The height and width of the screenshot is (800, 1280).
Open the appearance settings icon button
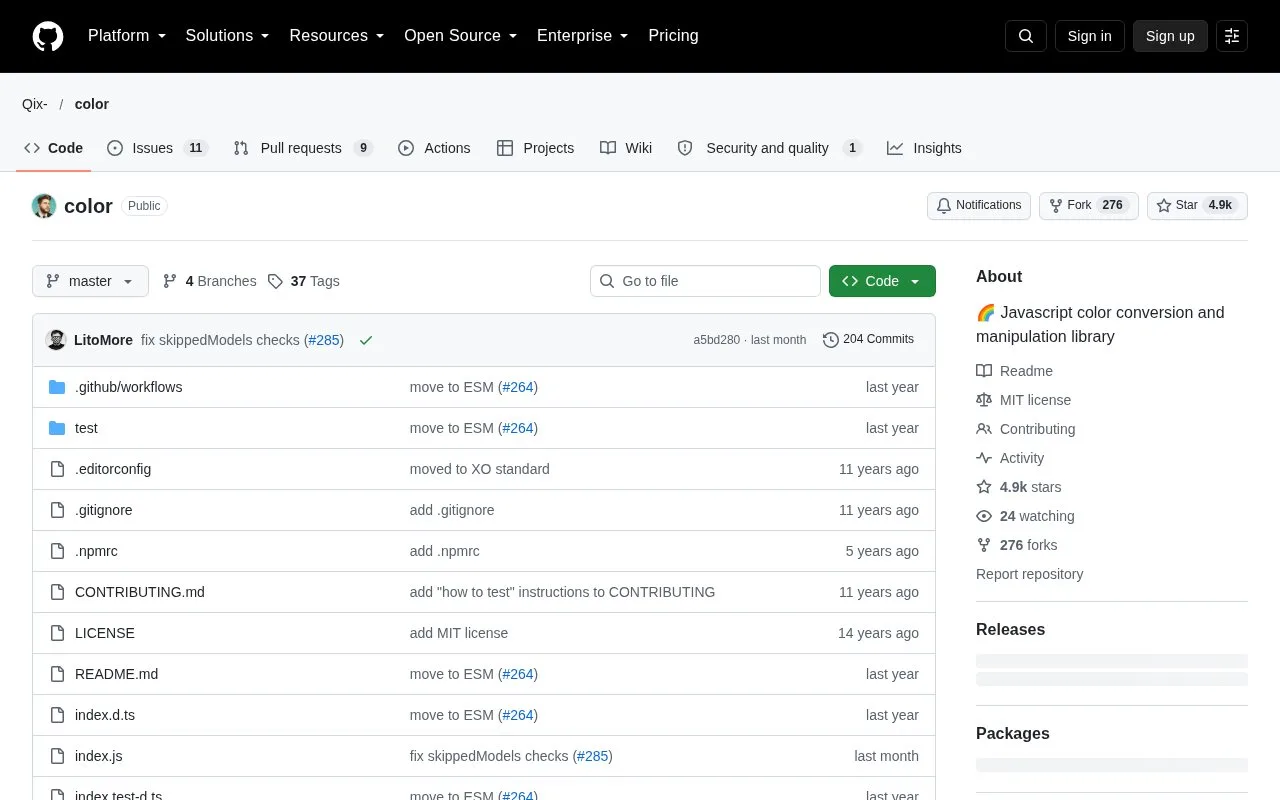(x=1232, y=36)
